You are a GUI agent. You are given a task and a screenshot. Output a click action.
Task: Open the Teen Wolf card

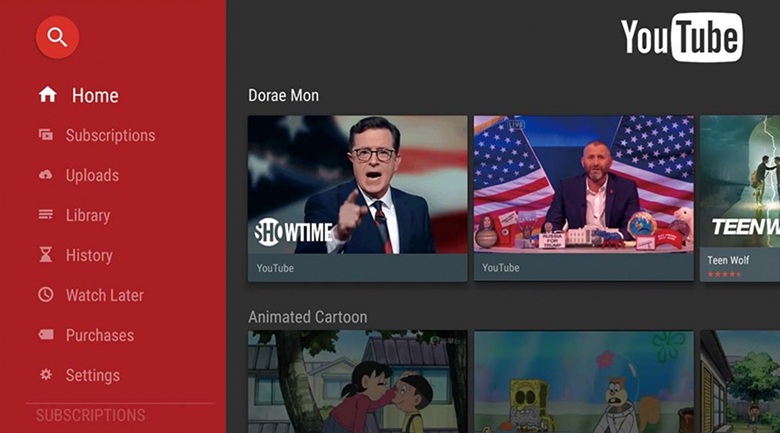(740, 199)
